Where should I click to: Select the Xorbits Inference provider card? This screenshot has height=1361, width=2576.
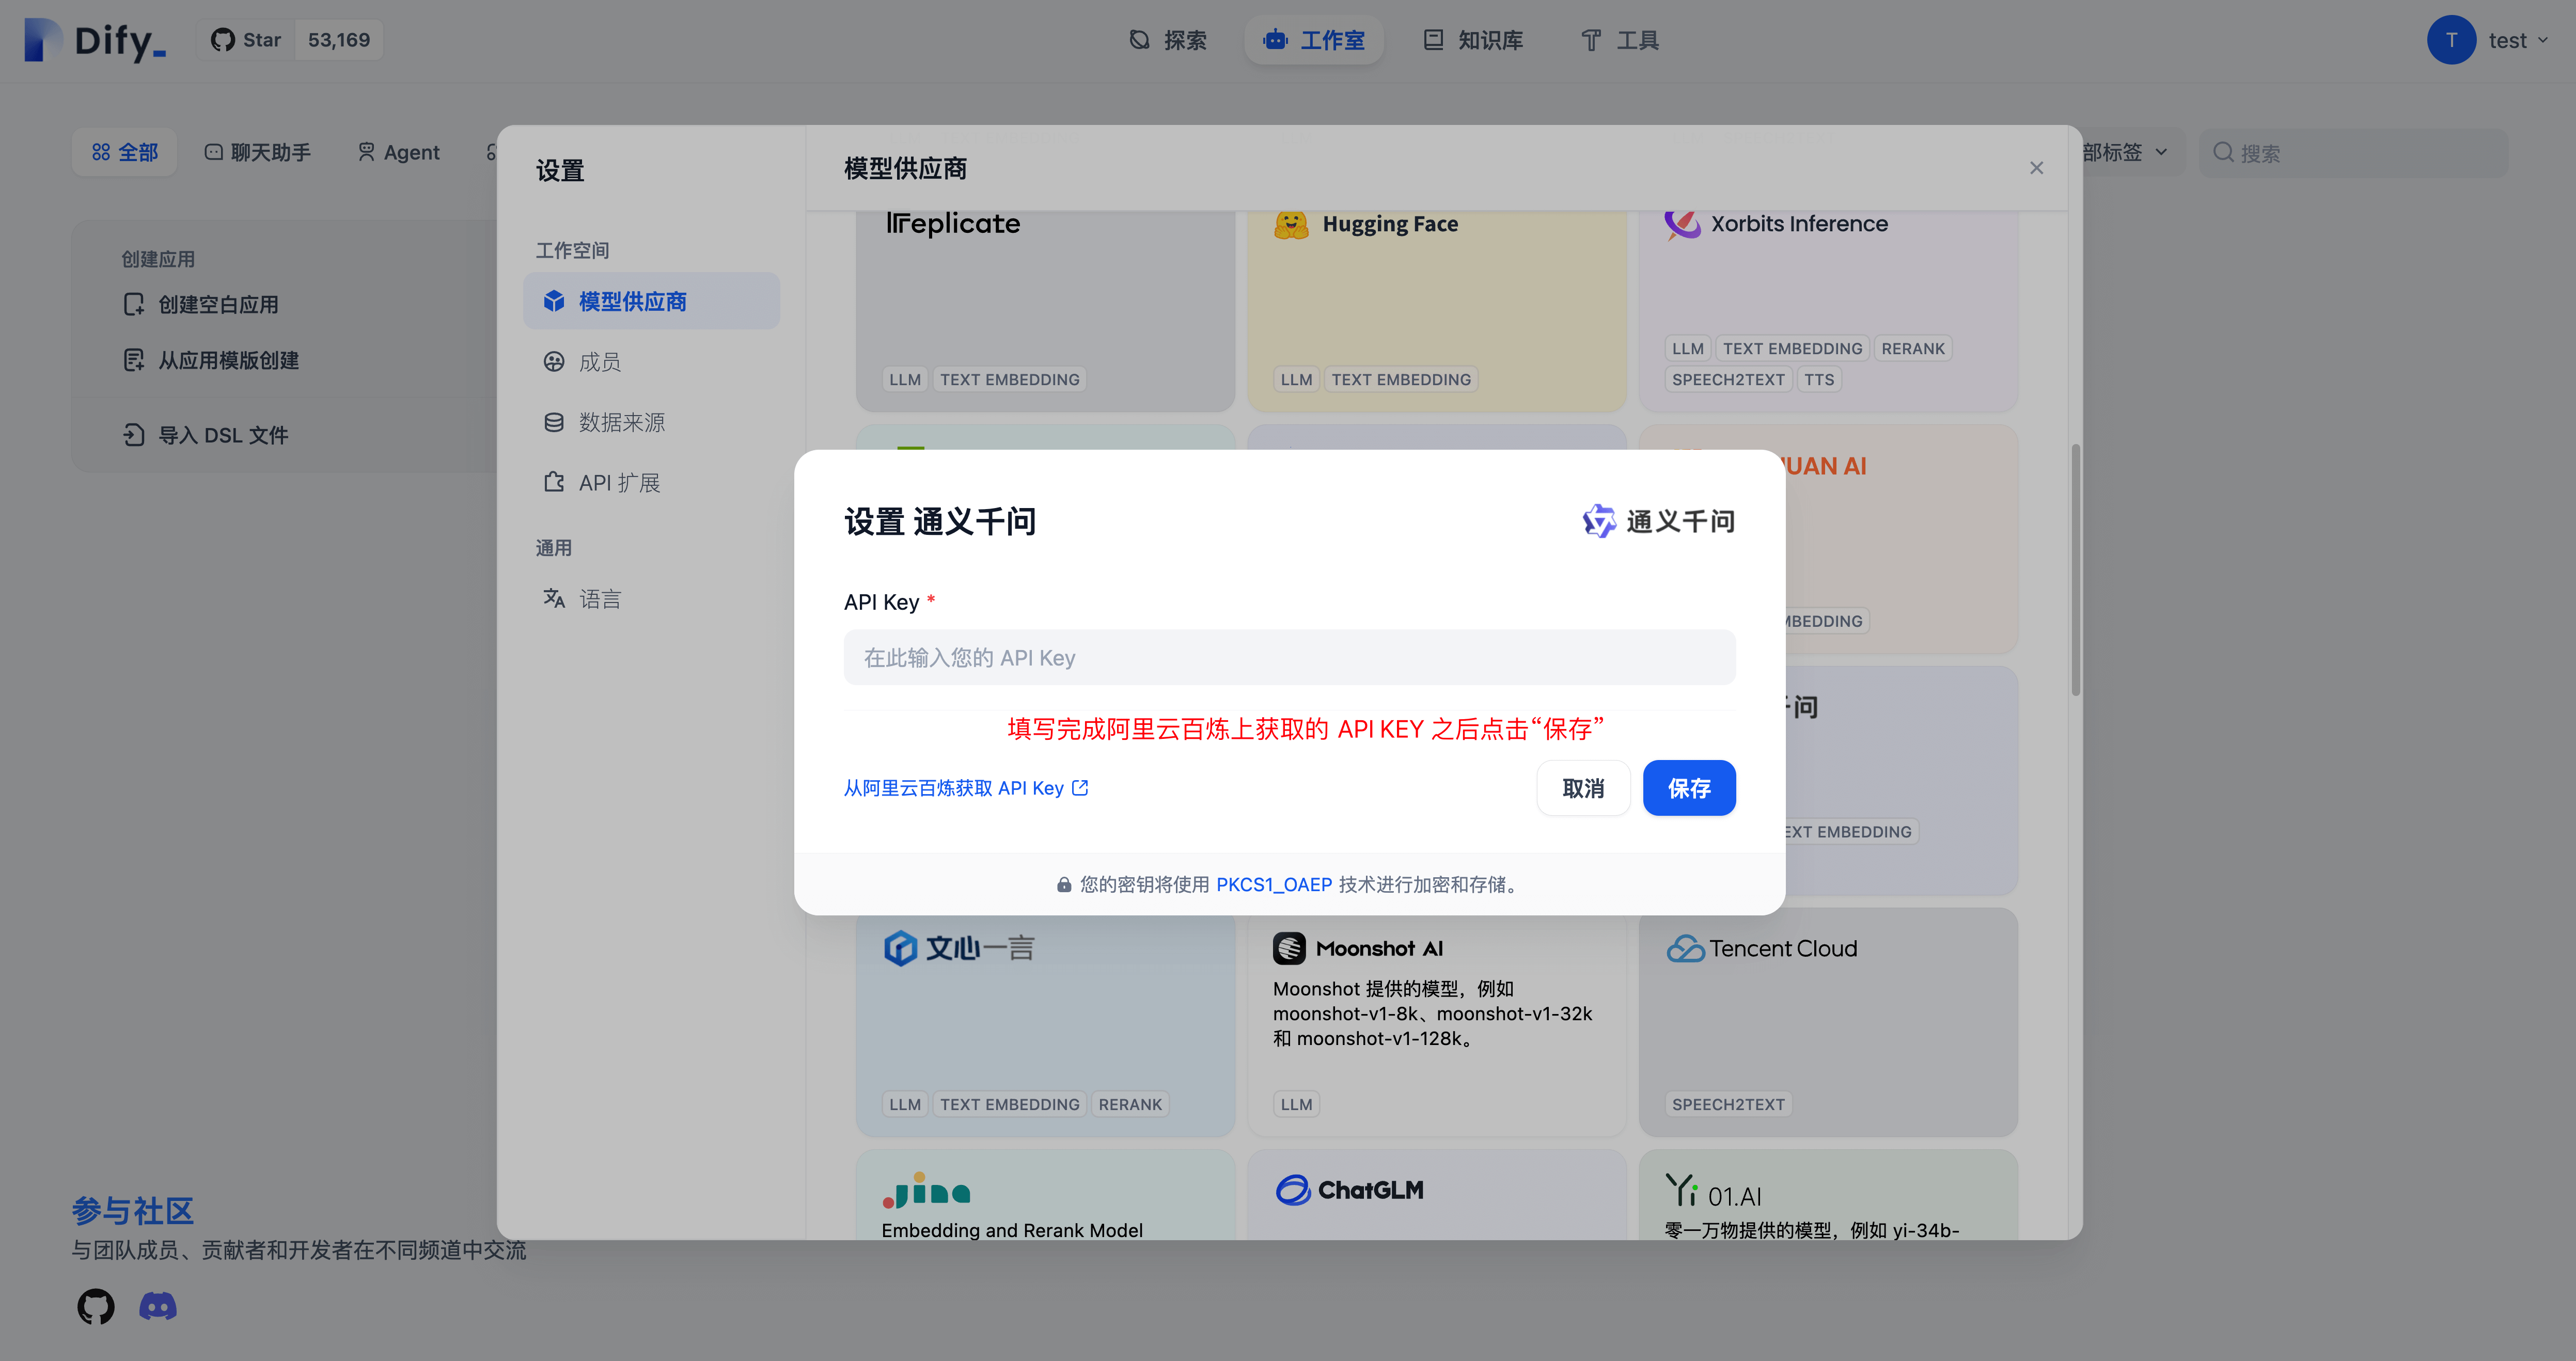click(1827, 310)
